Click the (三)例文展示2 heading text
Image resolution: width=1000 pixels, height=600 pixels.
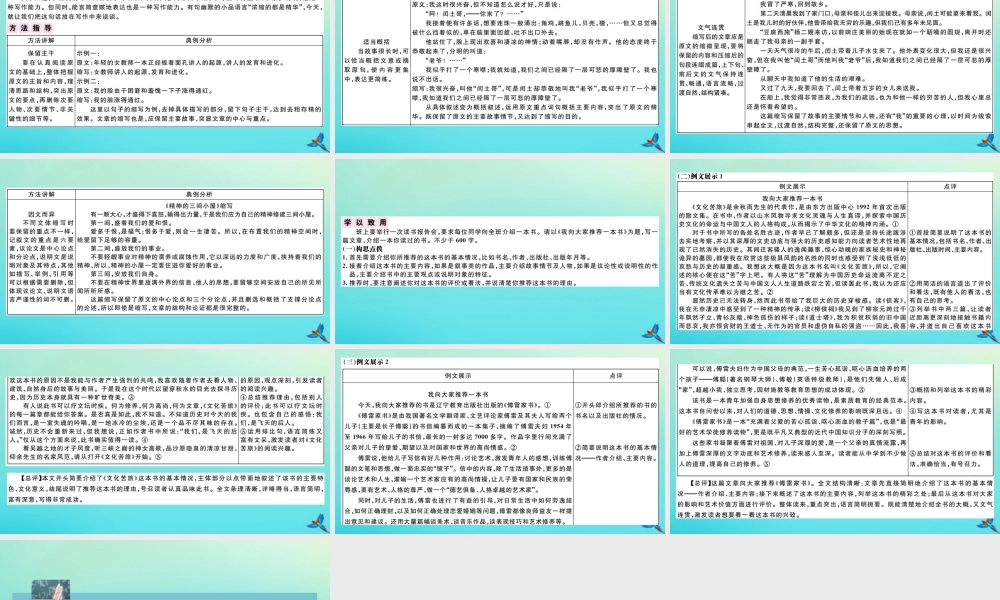point(365,362)
